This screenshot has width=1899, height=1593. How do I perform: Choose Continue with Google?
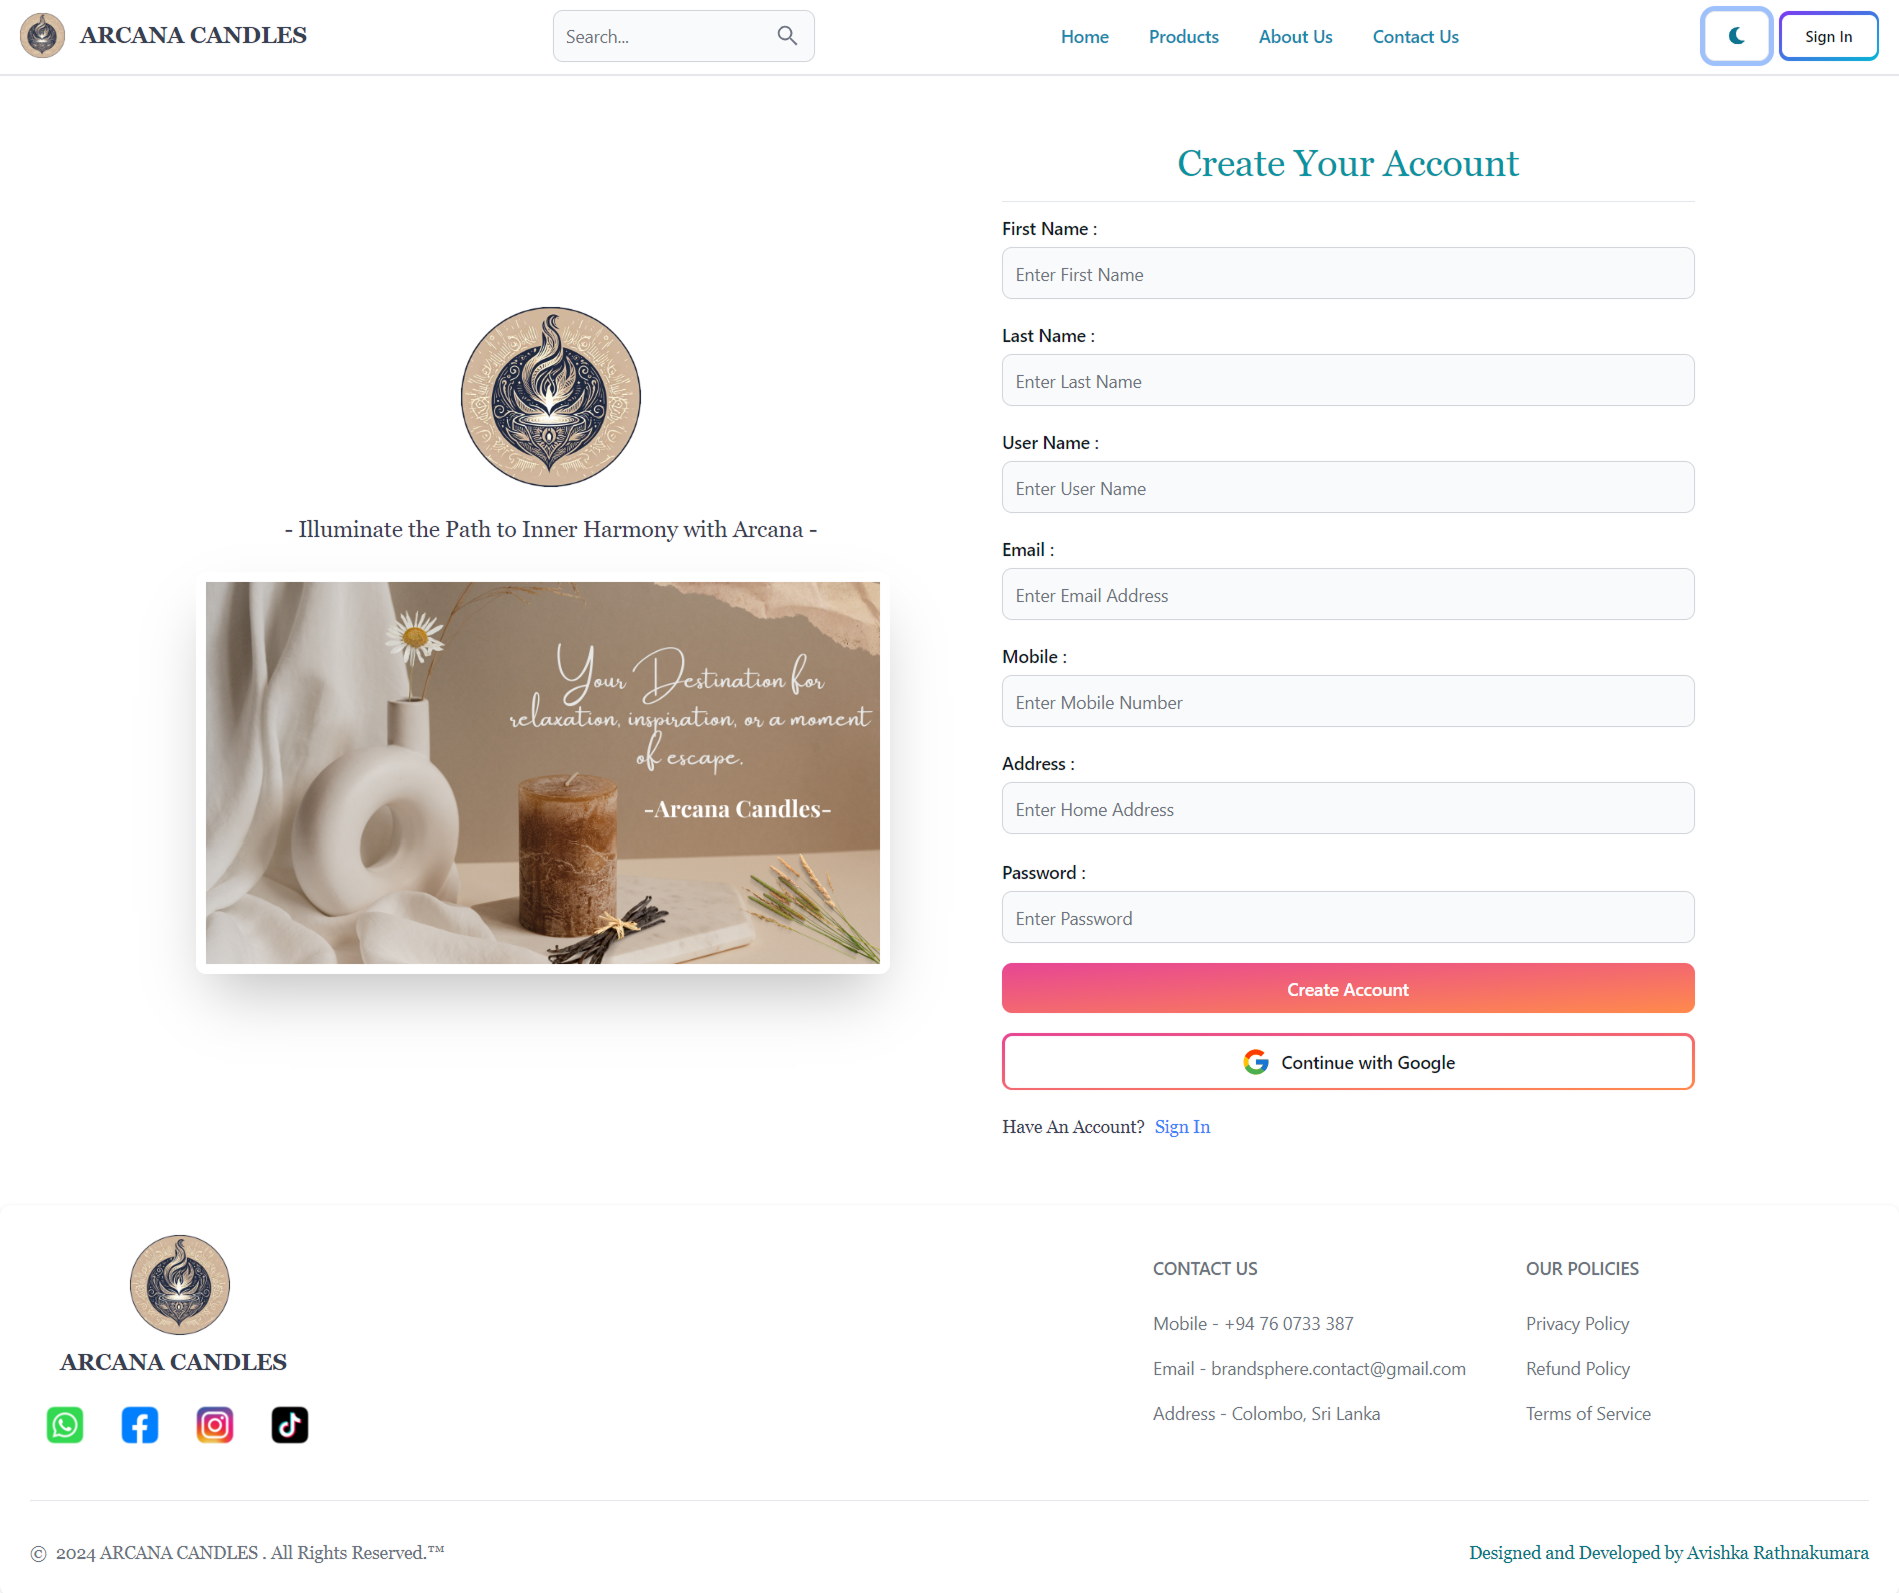(x=1347, y=1061)
